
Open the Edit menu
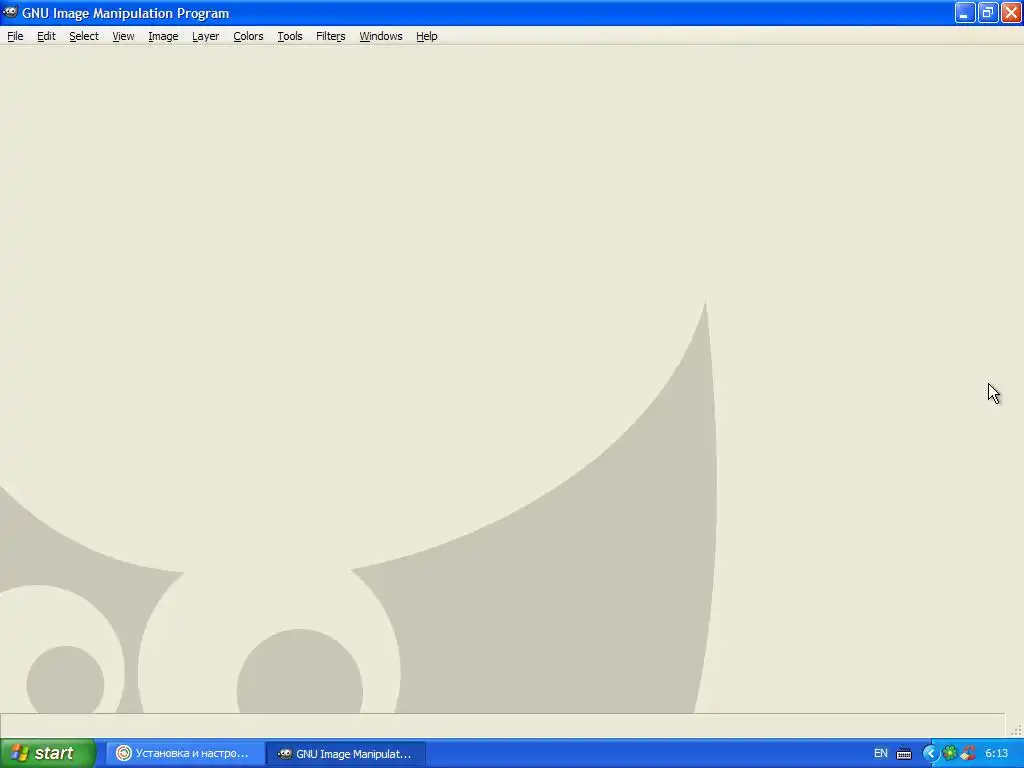[46, 37]
